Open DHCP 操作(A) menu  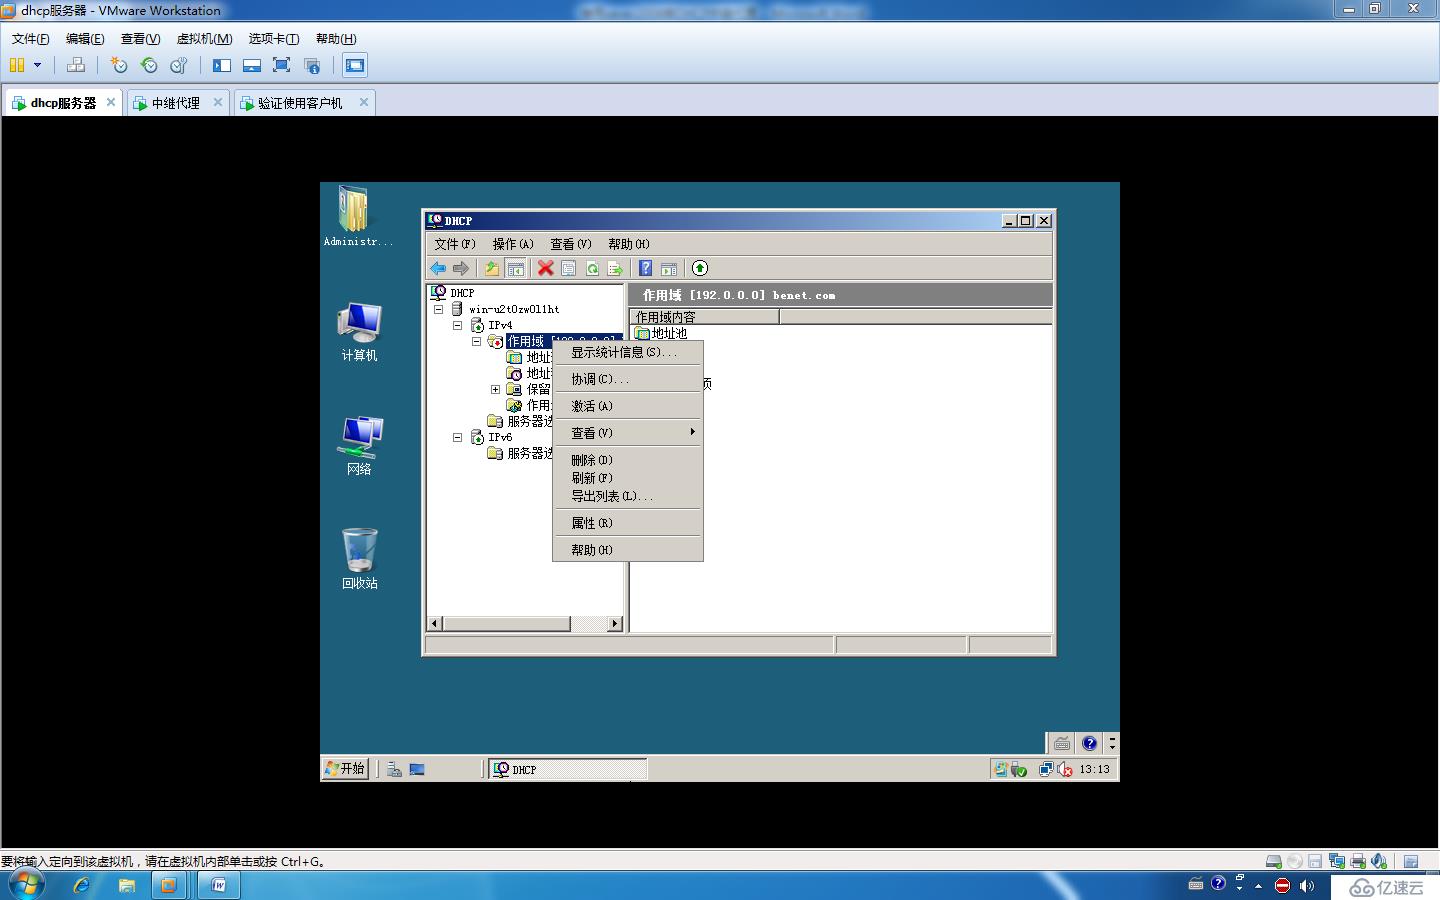point(513,244)
